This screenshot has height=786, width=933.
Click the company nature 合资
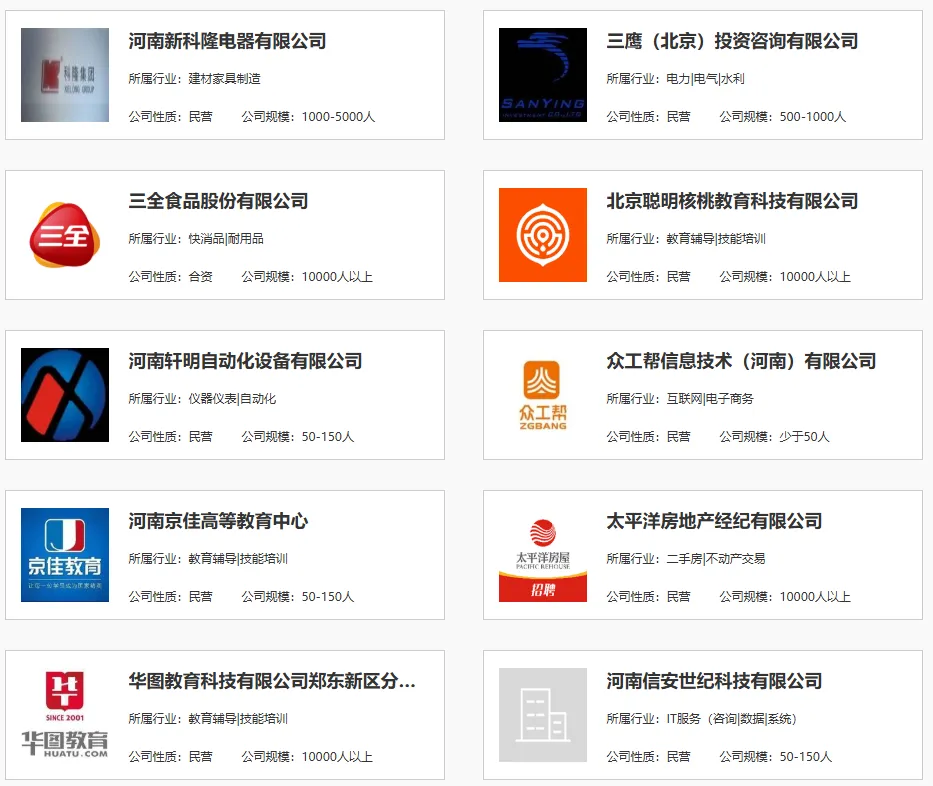pos(201,277)
